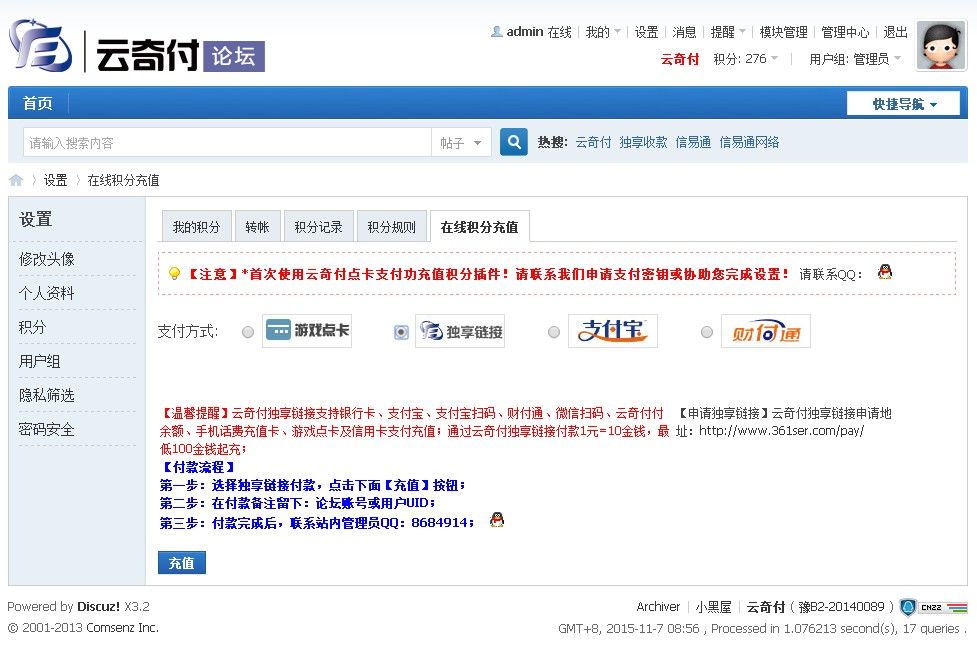Click the small user icon beside admin
This screenshot has width=977, height=652.
(497, 31)
